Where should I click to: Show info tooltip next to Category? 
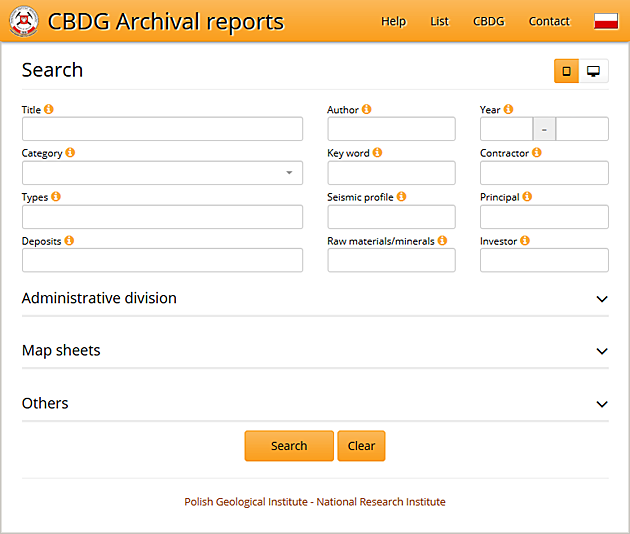coord(70,153)
